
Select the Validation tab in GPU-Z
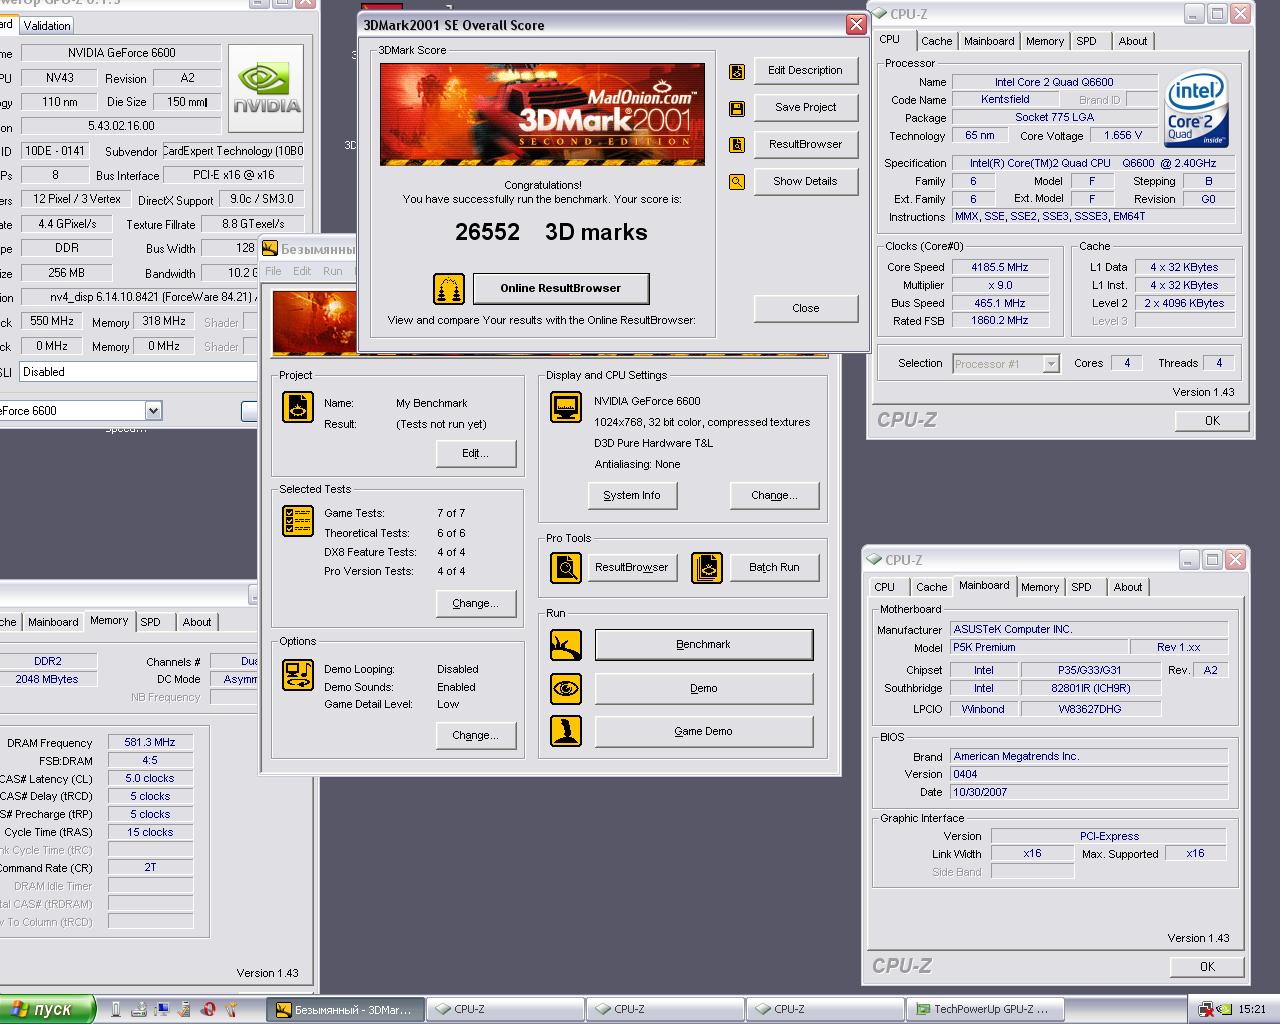click(x=47, y=25)
